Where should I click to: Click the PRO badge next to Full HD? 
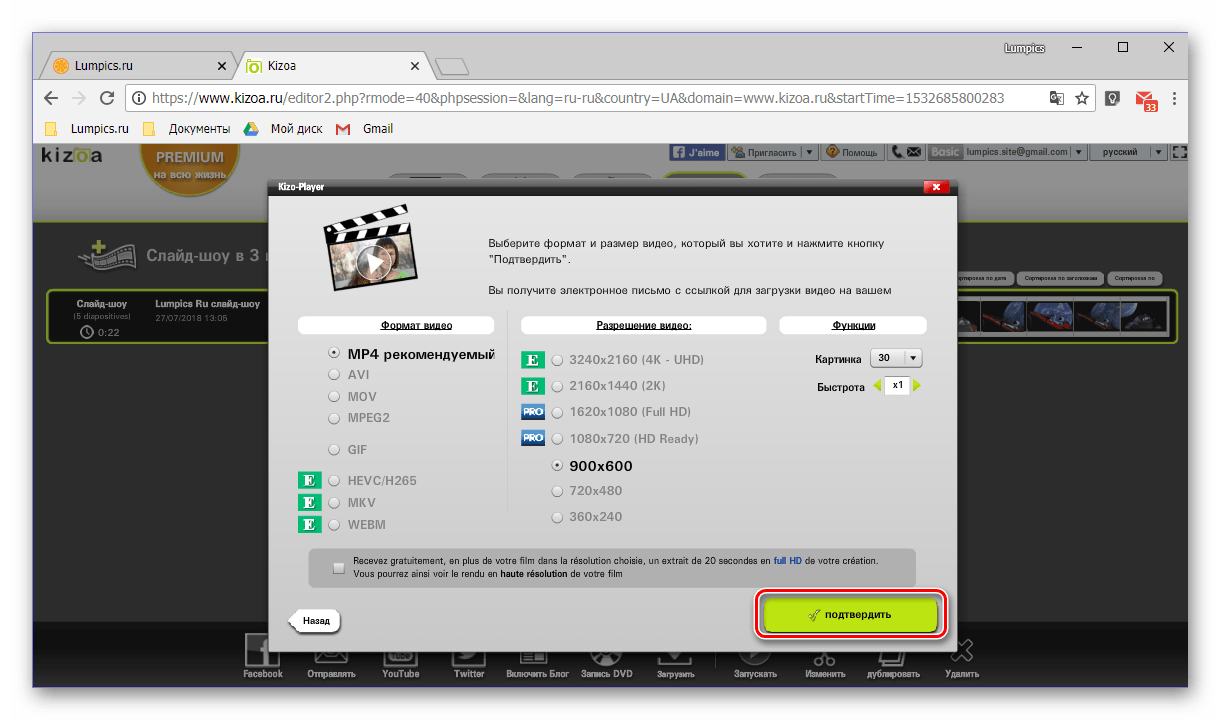click(x=533, y=412)
